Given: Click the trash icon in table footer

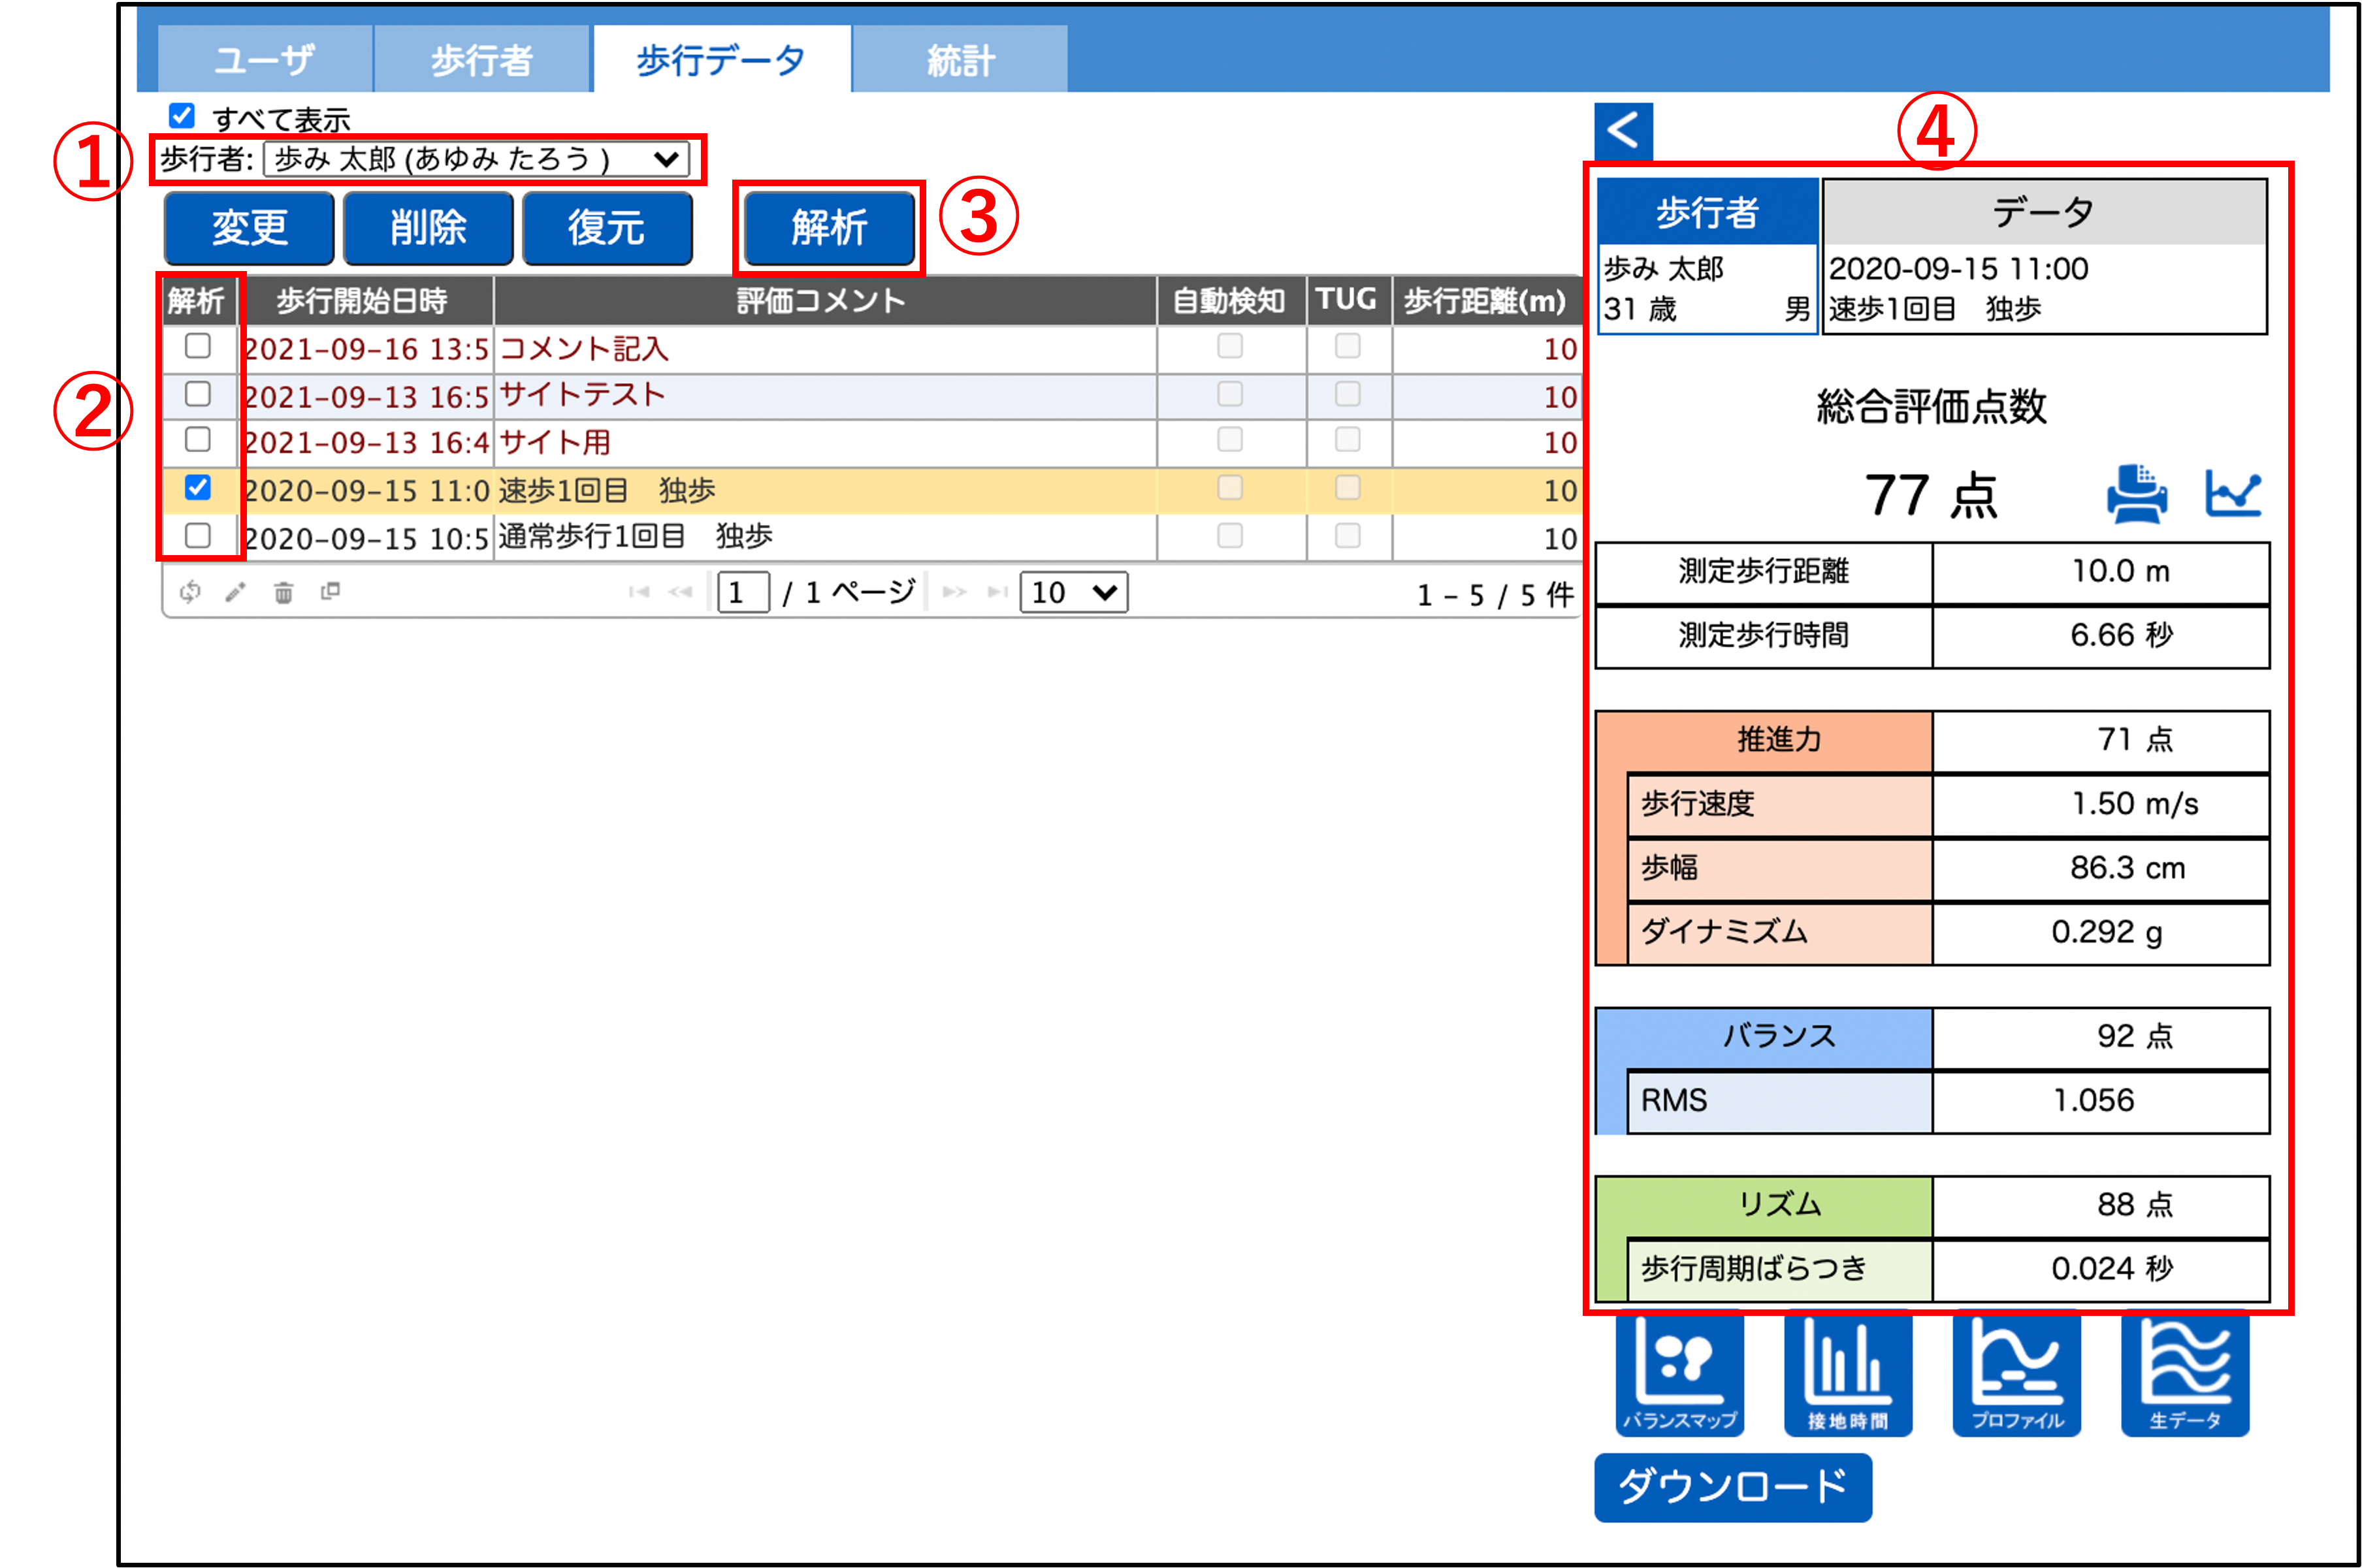Looking at the screenshot, I should 284,592.
